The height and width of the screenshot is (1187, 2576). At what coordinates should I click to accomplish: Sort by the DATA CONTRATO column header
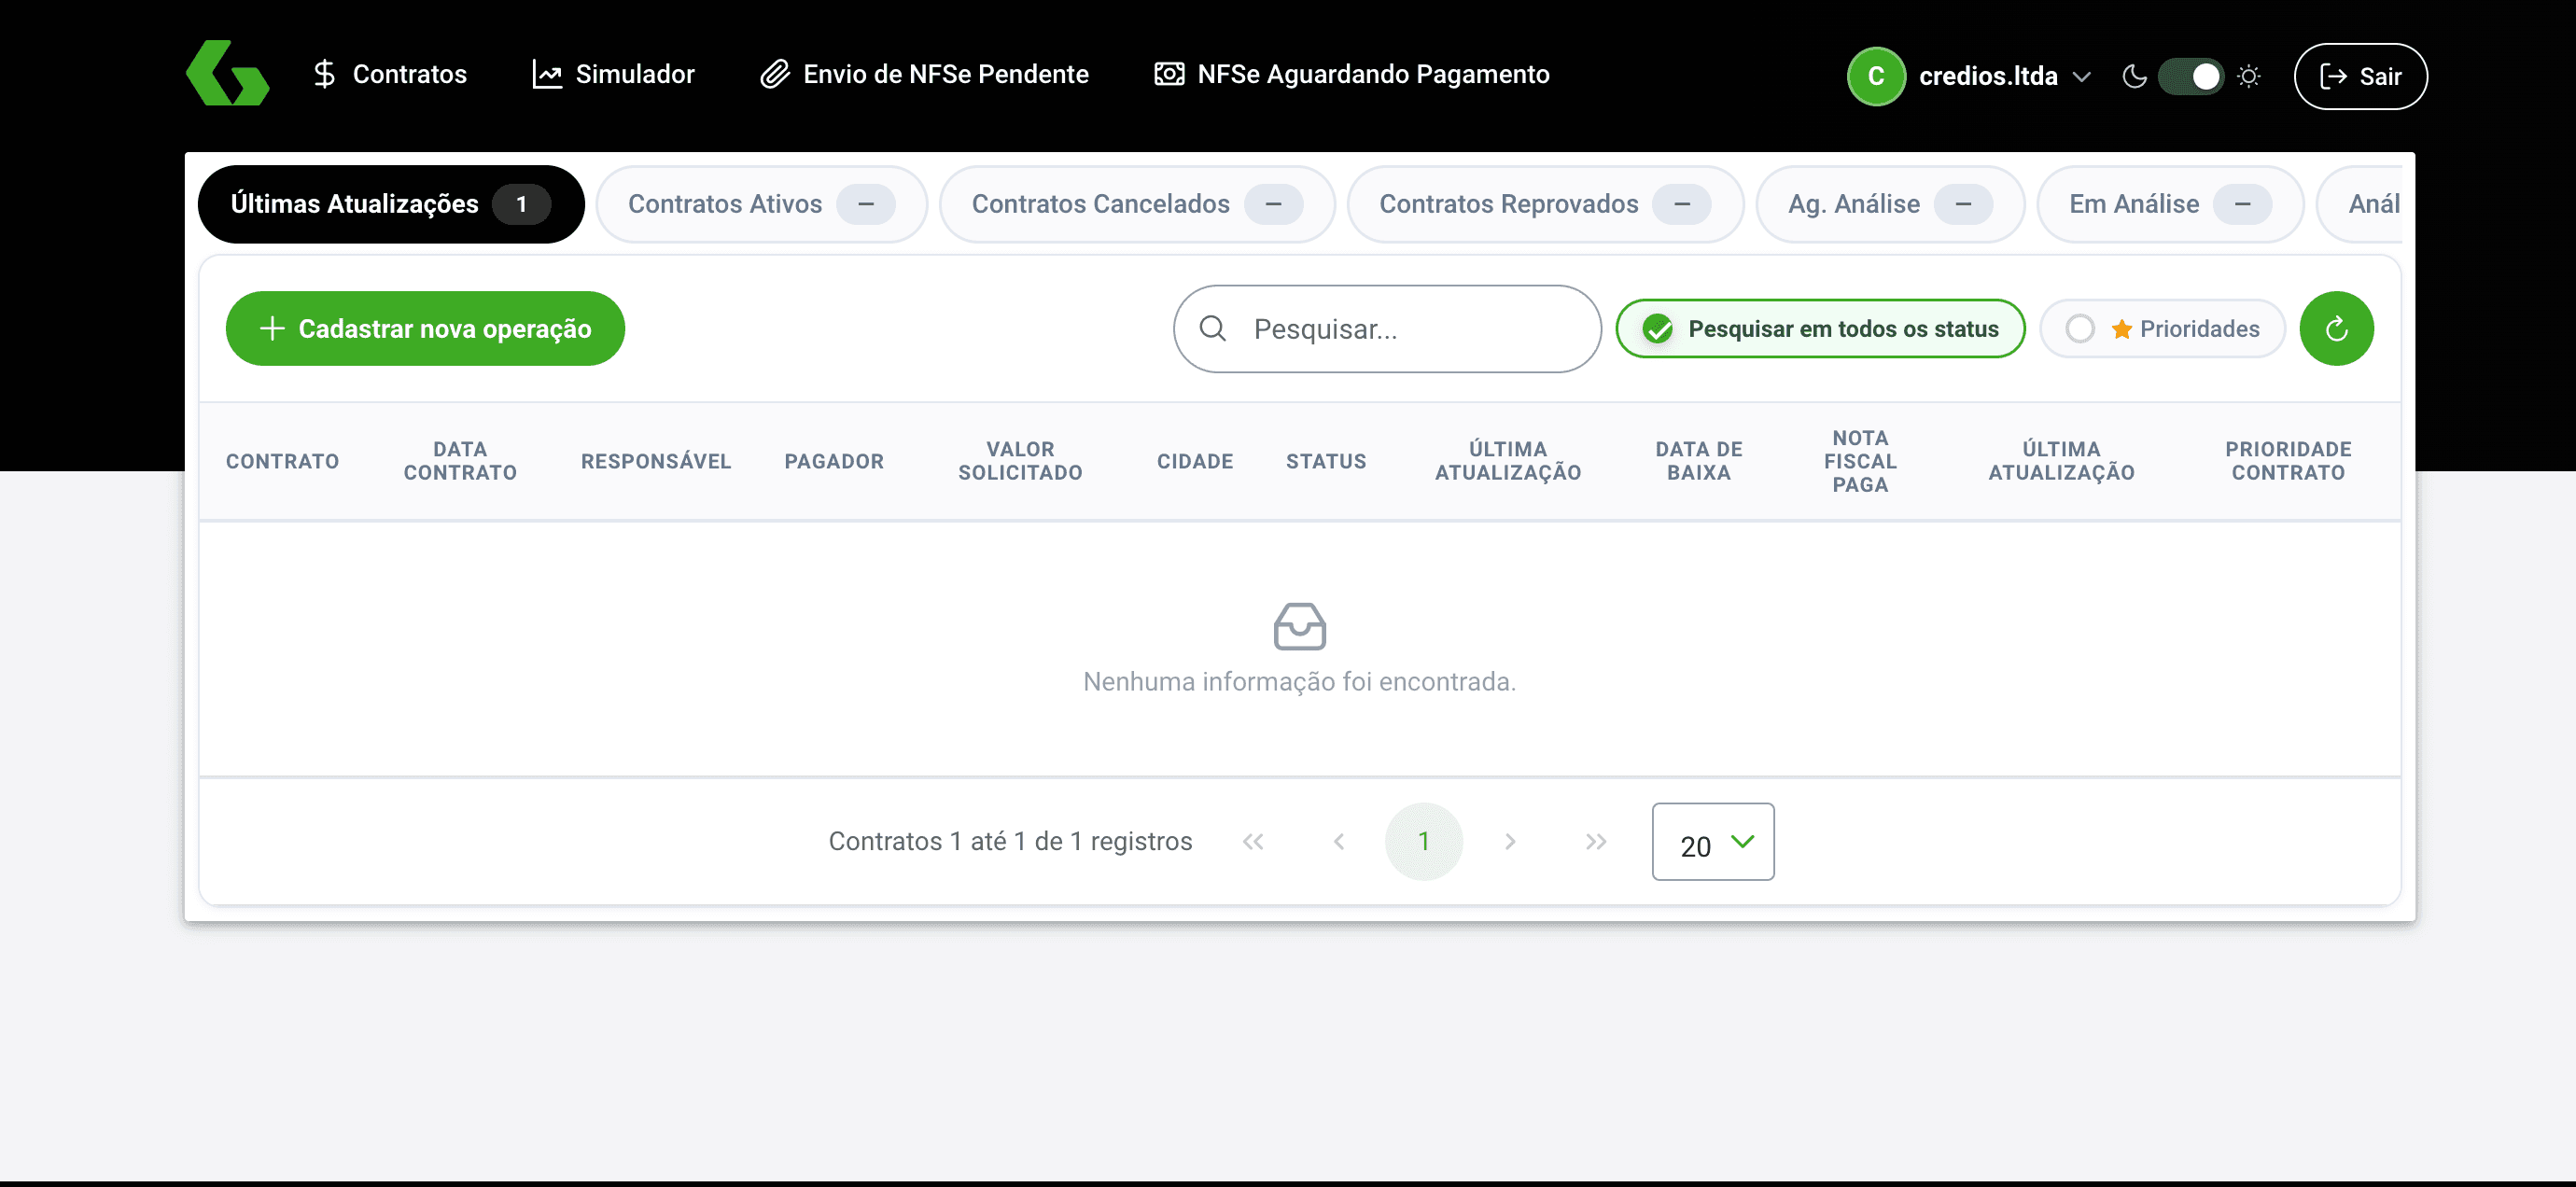click(460, 461)
